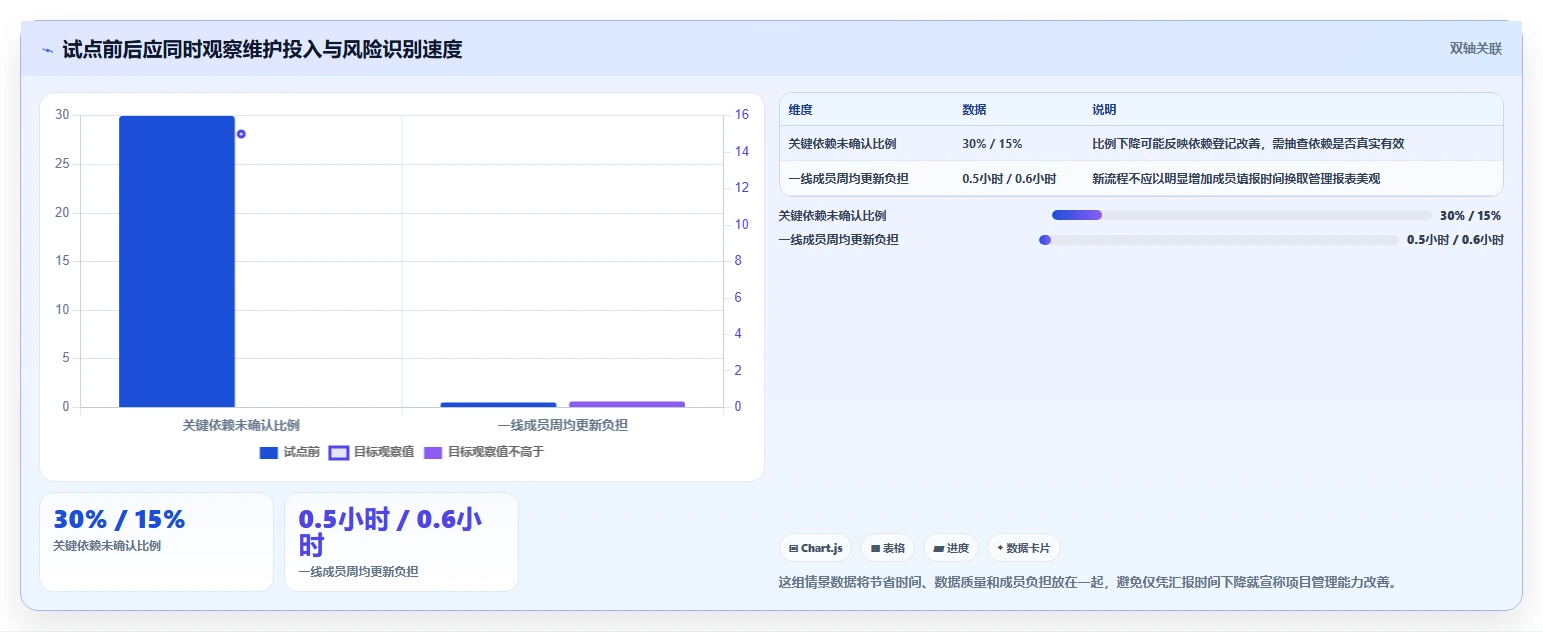Click the 30% / 15% data card

[x=156, y=542]
